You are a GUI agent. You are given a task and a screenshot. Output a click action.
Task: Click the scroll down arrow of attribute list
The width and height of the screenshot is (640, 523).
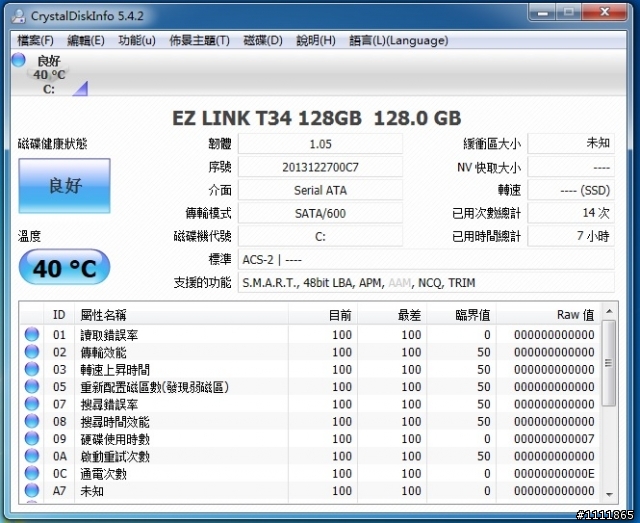pyautogui.click(x=609, y=494)
